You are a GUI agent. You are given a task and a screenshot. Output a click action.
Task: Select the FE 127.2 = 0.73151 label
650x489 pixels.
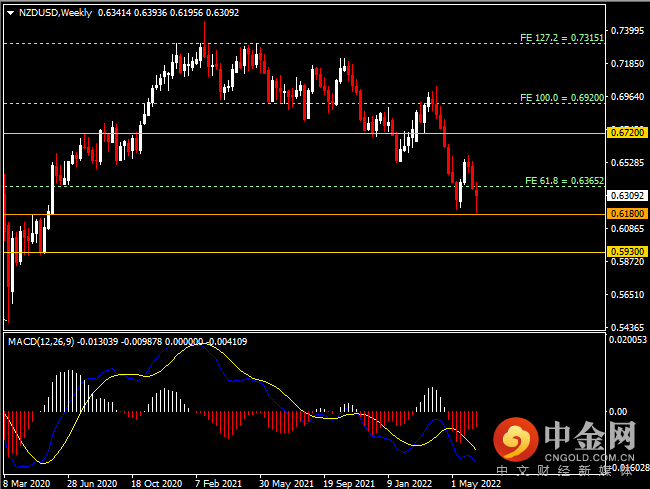[560, 38]
